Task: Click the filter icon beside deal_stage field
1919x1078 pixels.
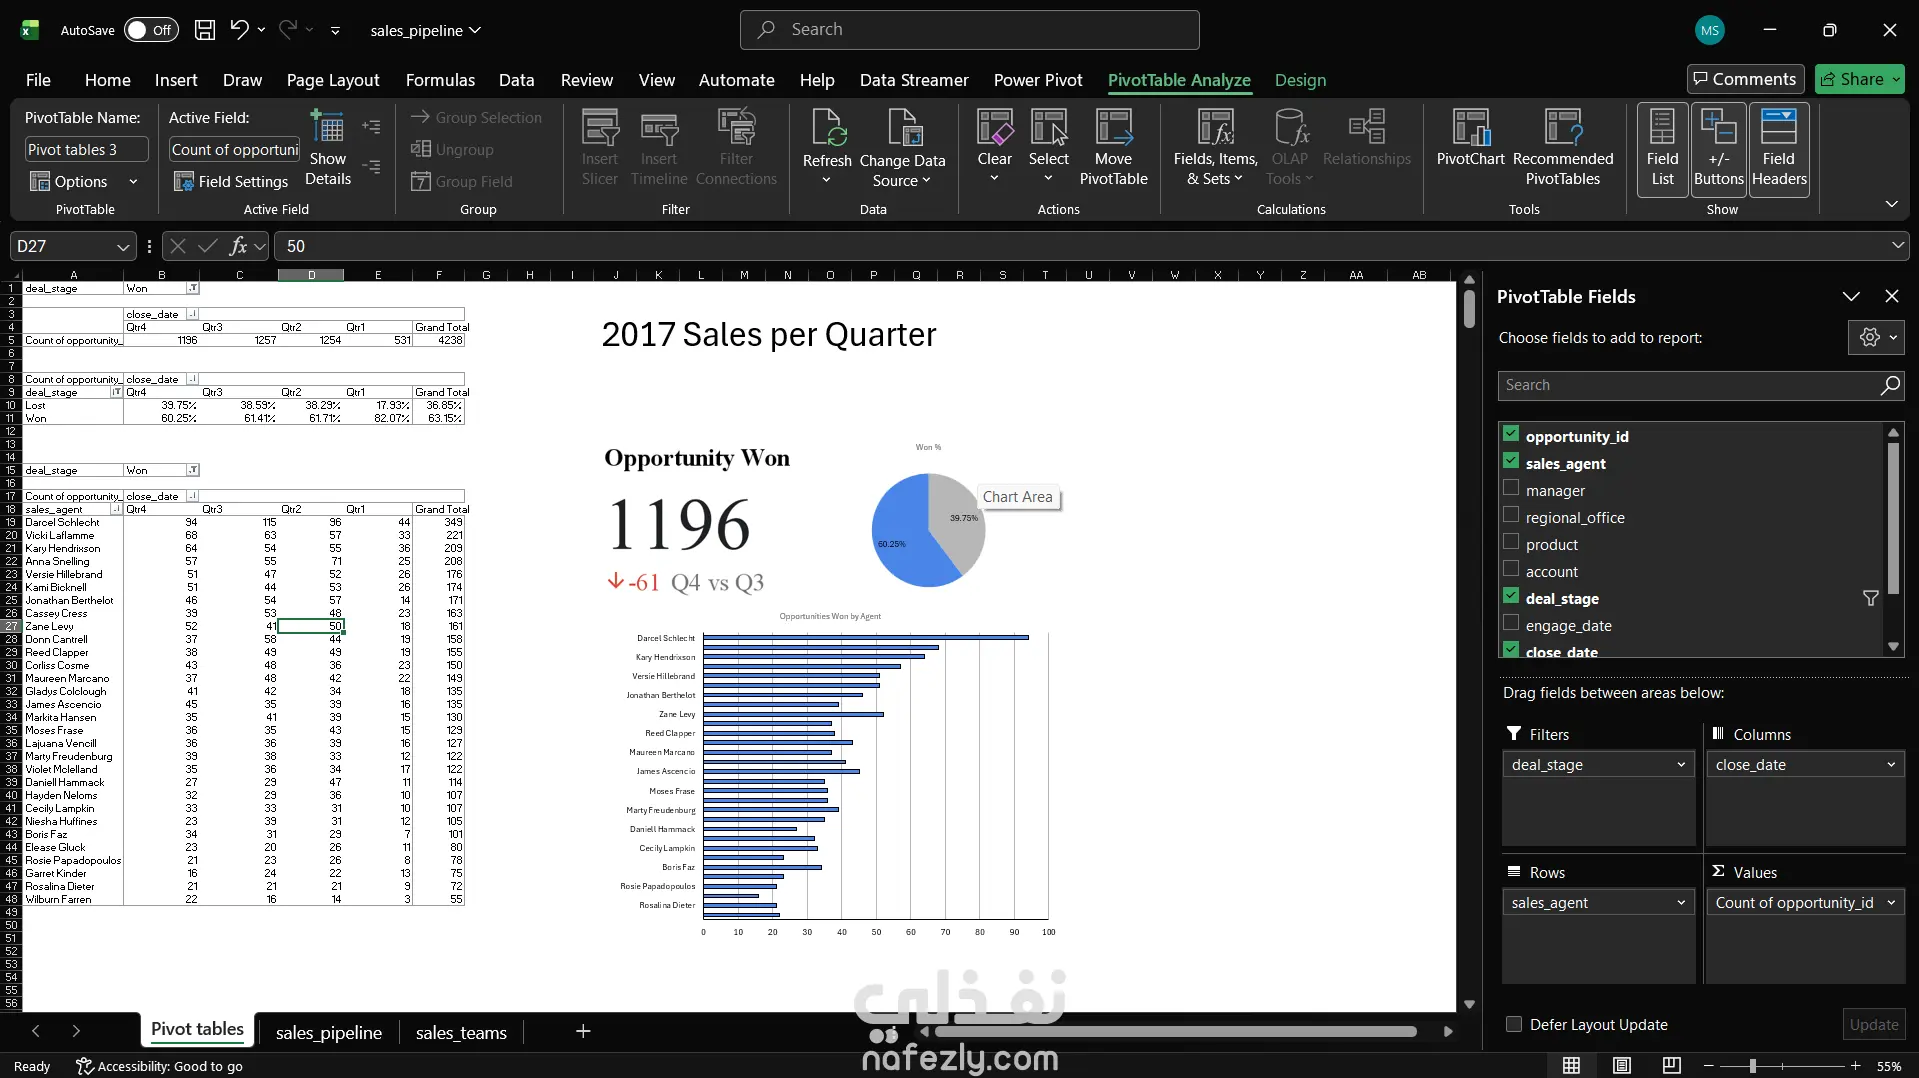Action: (x=1870, y=598)
